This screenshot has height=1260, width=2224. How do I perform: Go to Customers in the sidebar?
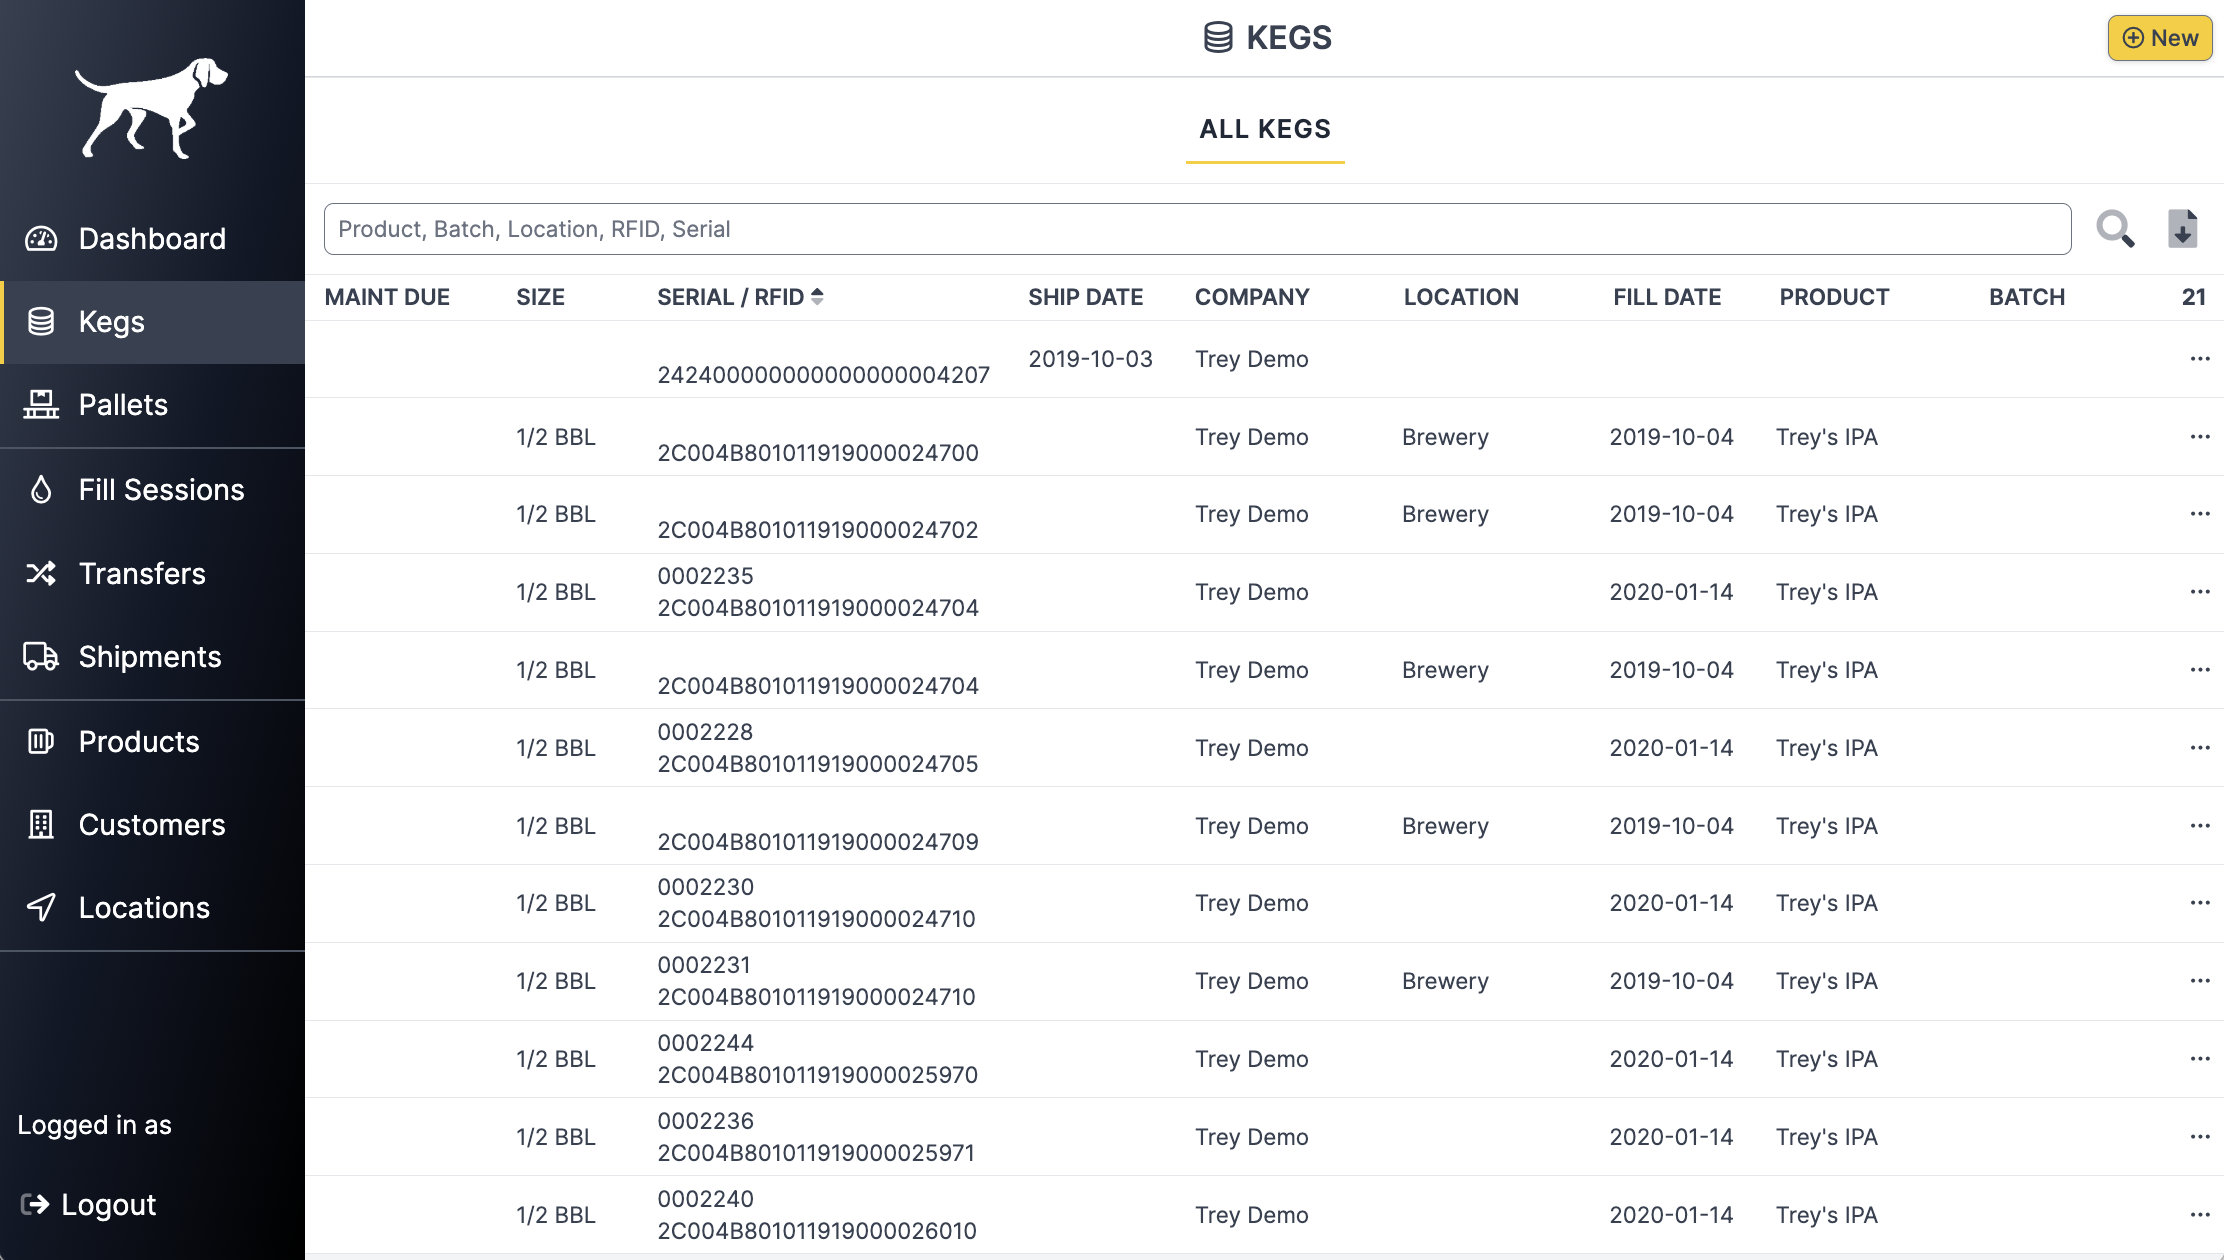coord(152,825)
